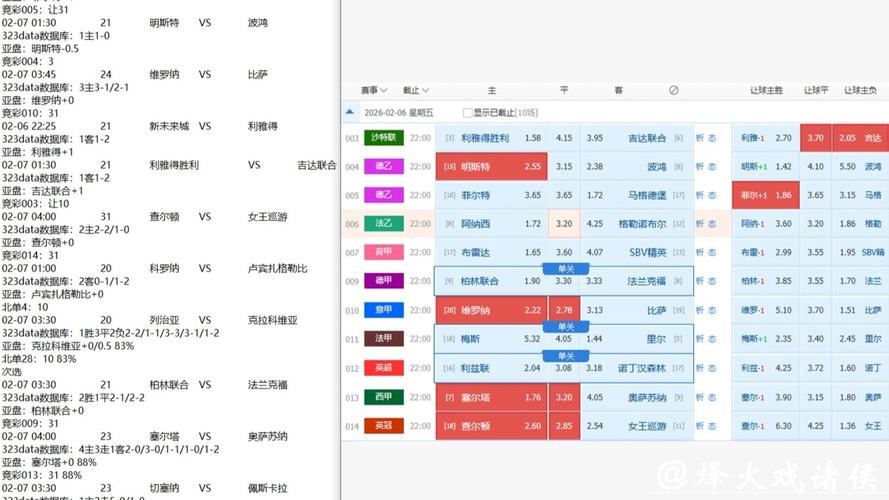Click the 意甲 league badge in row 010

pyautogui.click(x=384, y=310)
